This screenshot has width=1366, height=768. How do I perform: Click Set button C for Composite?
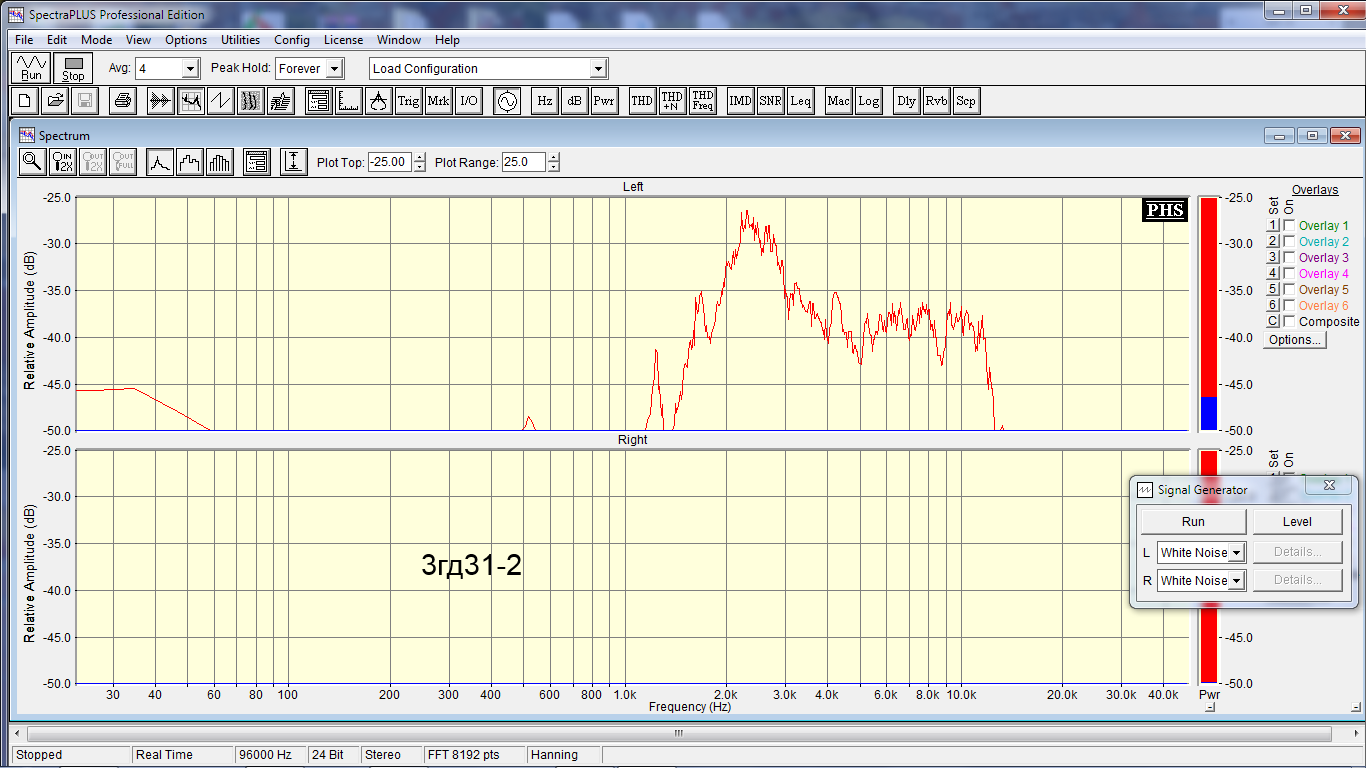click(x=1273, y=322)
